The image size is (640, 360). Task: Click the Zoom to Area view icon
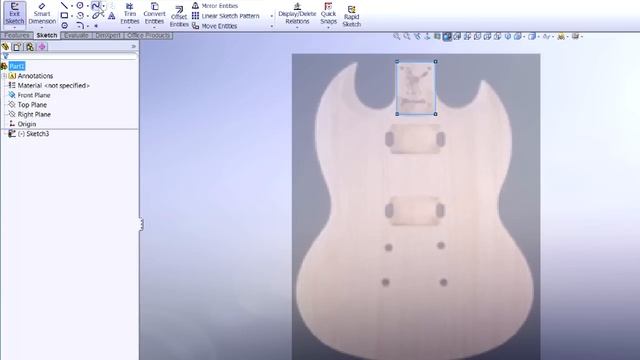[x=407, y=36]
